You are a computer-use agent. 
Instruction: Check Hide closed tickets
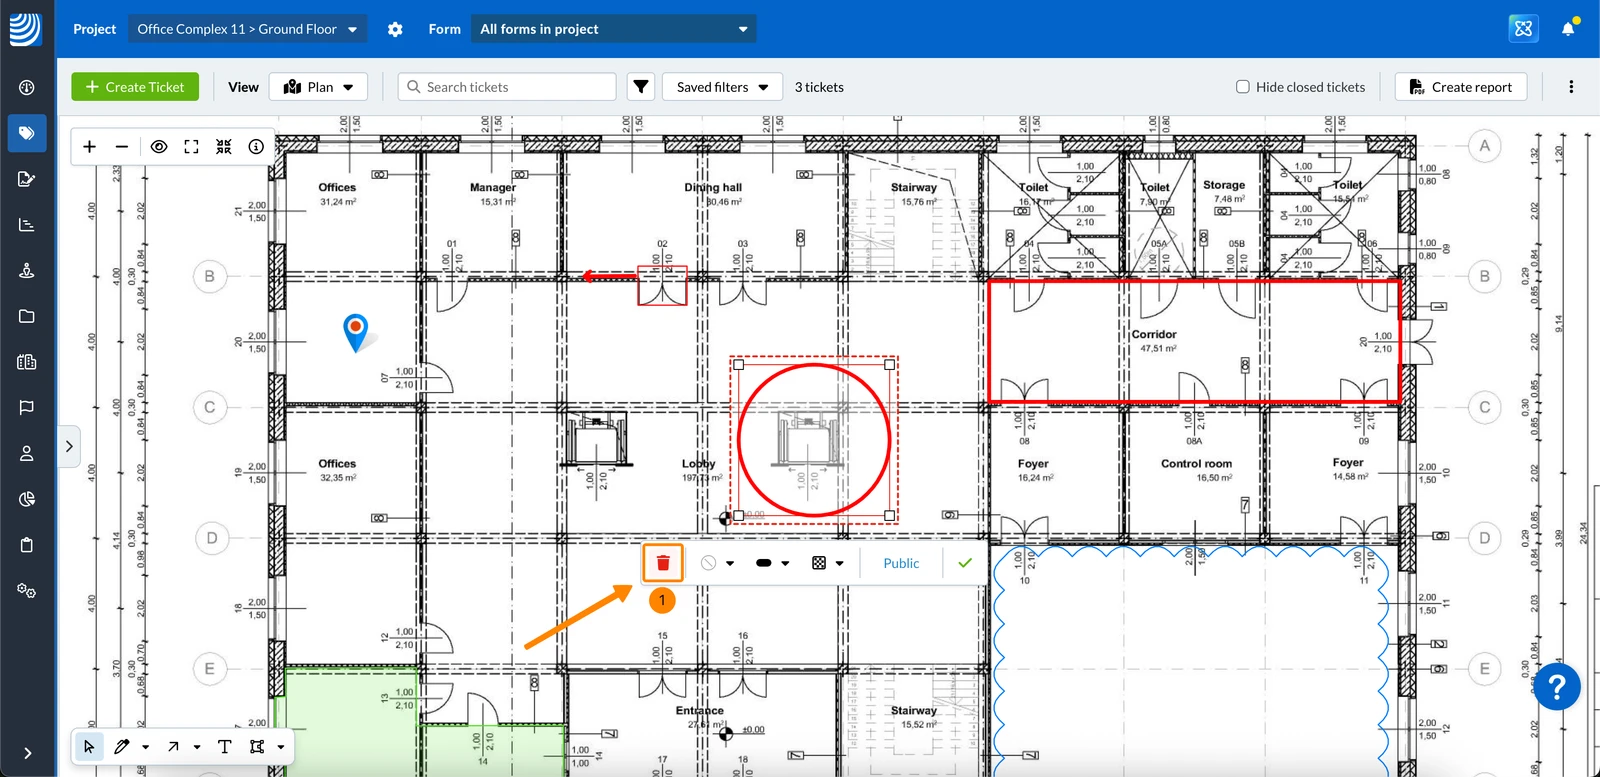pyautogui.click(x=1243, y=87)
